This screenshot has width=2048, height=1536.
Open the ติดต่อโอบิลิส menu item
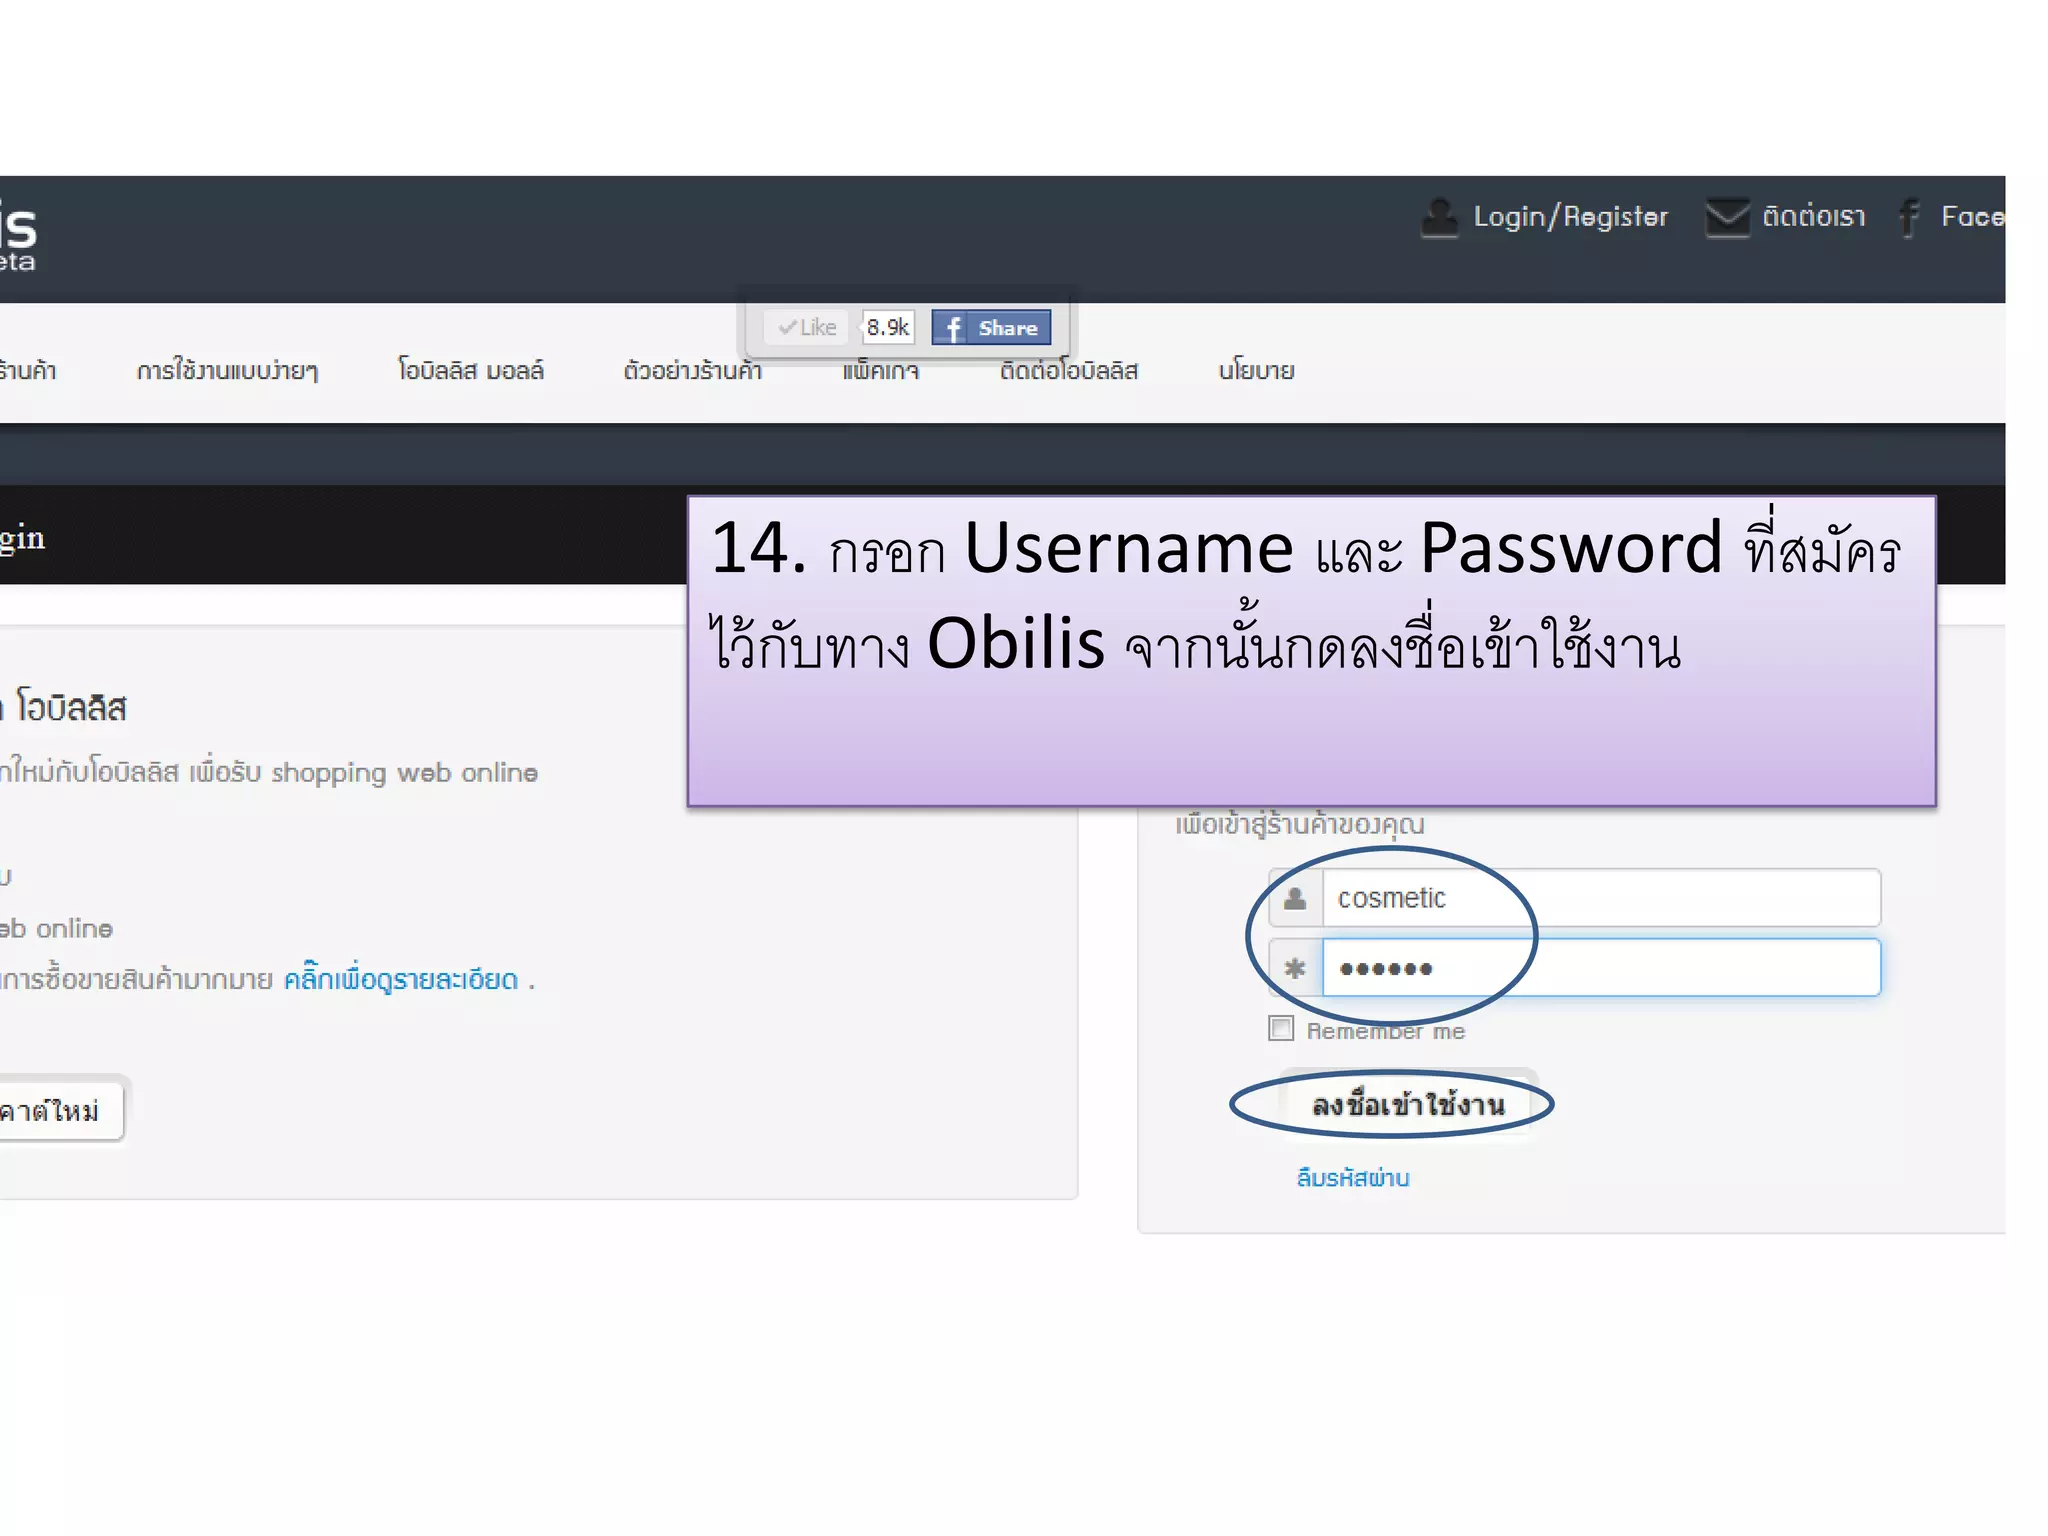pyautogui.click(x=1069, y=371)
